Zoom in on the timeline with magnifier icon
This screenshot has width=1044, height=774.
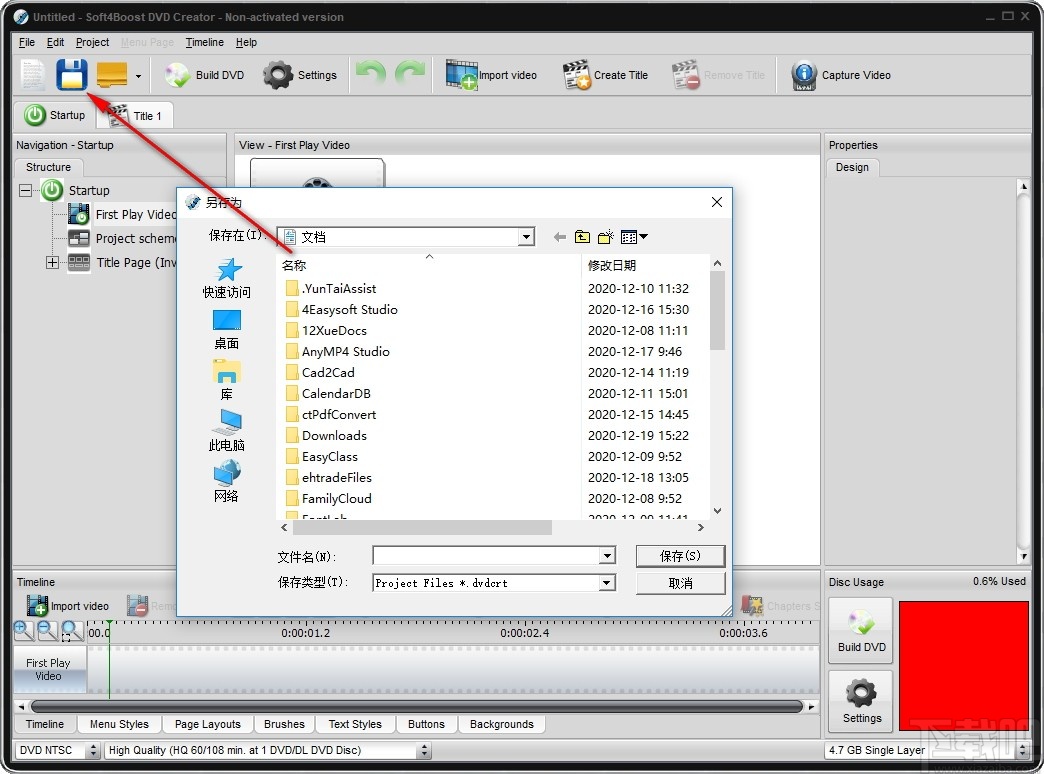tap(22, 631)
